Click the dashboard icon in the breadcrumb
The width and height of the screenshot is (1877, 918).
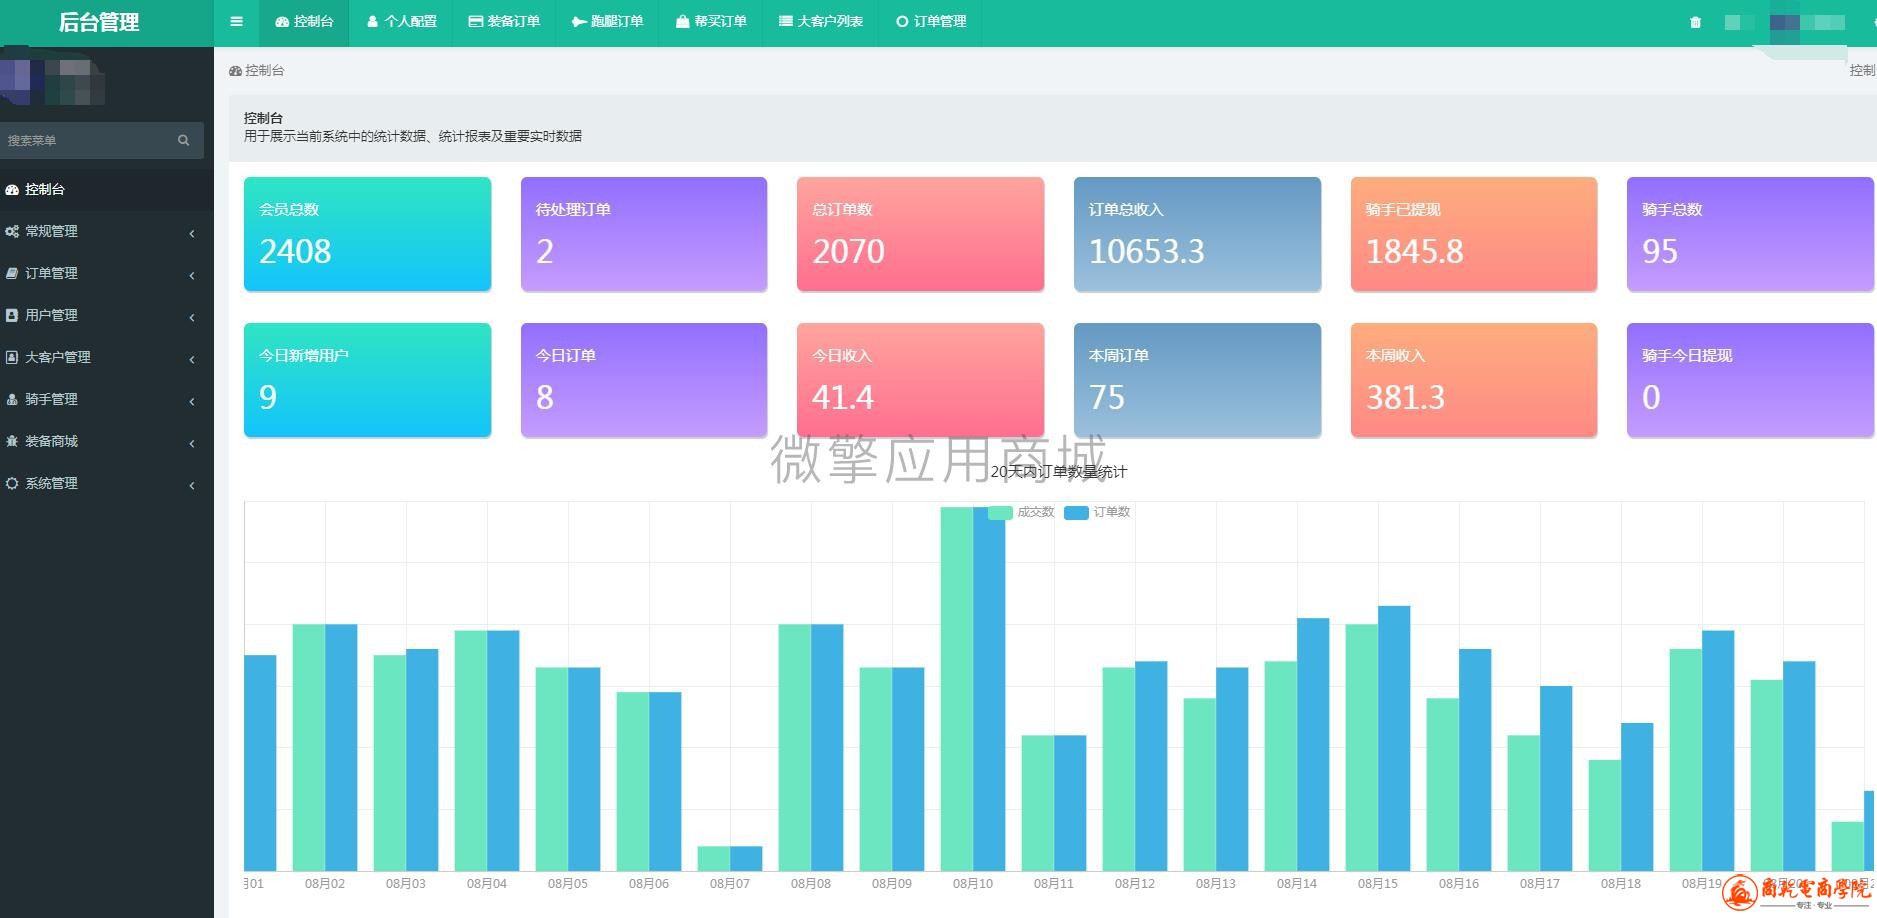click(x=235, y=71)
